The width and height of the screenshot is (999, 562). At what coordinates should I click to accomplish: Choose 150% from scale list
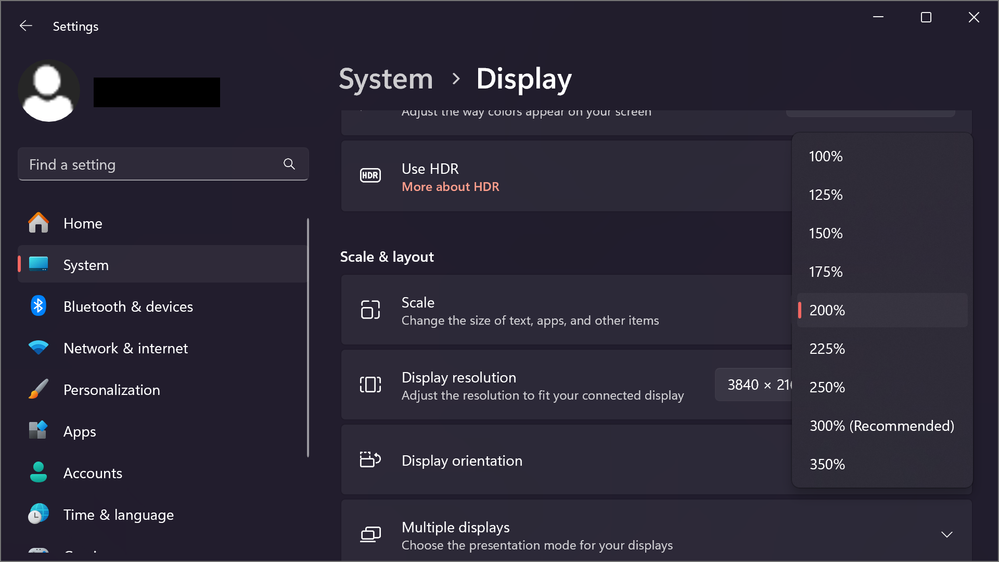point(826,233)
